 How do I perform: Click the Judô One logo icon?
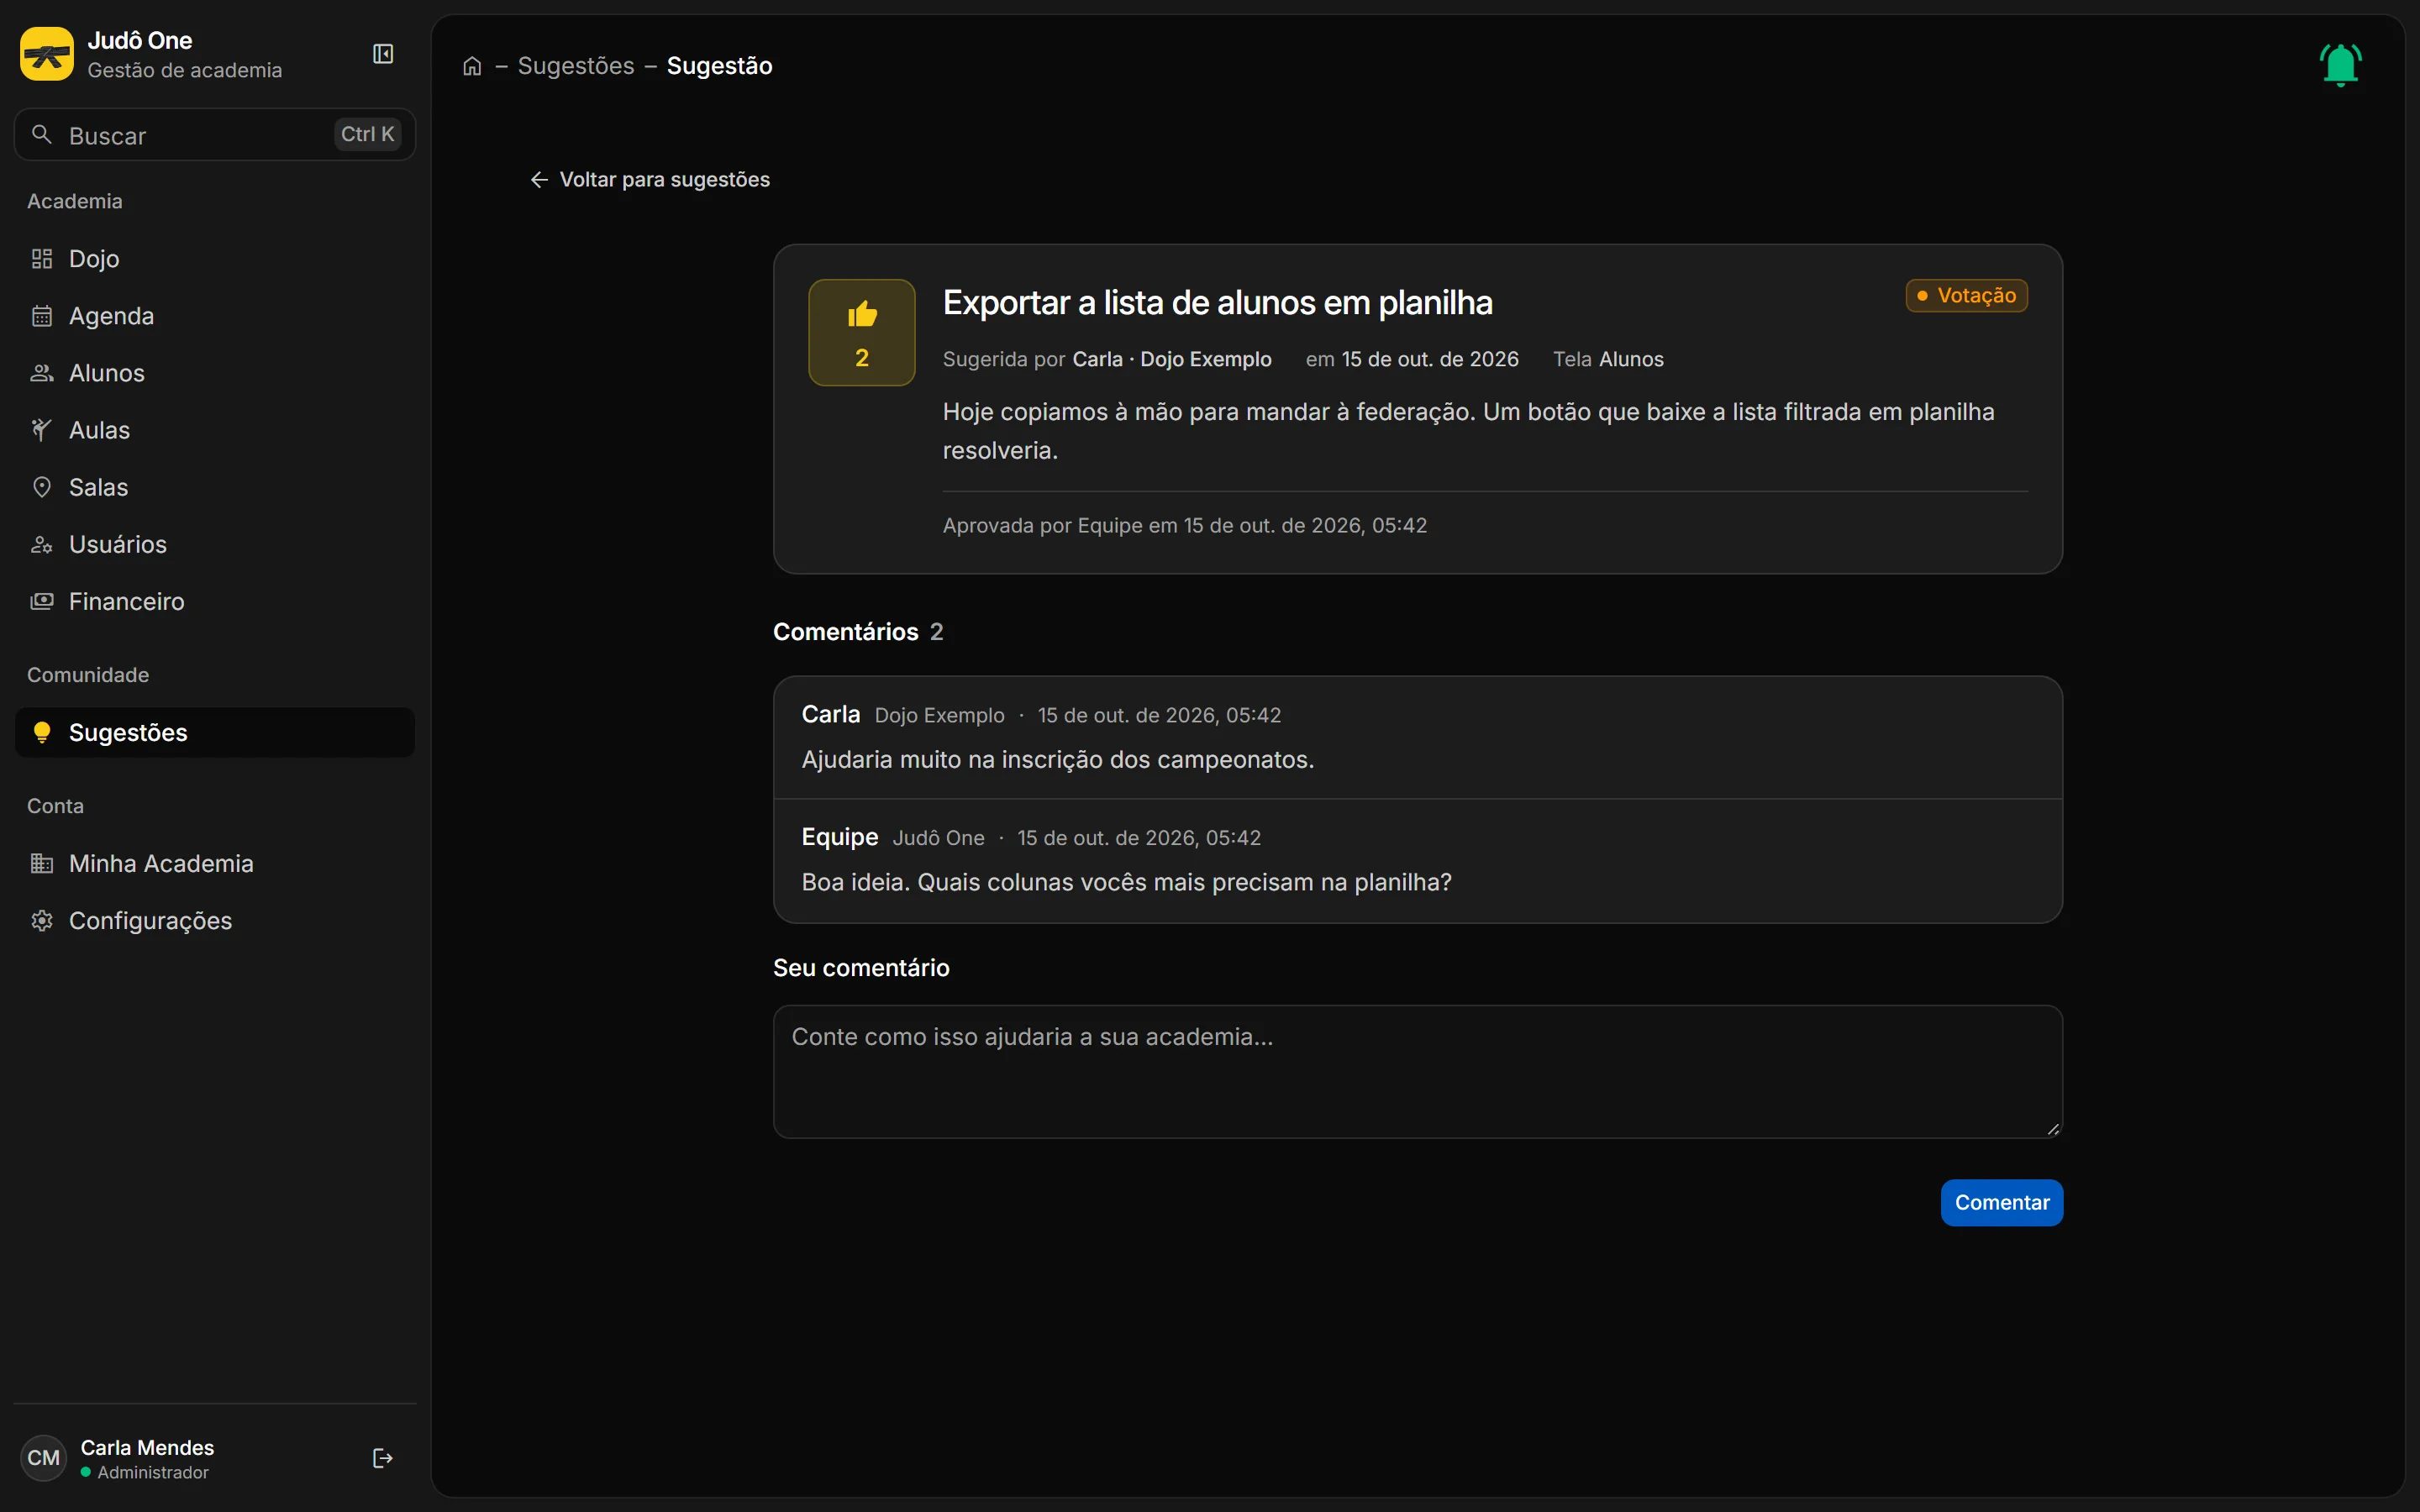46,54
